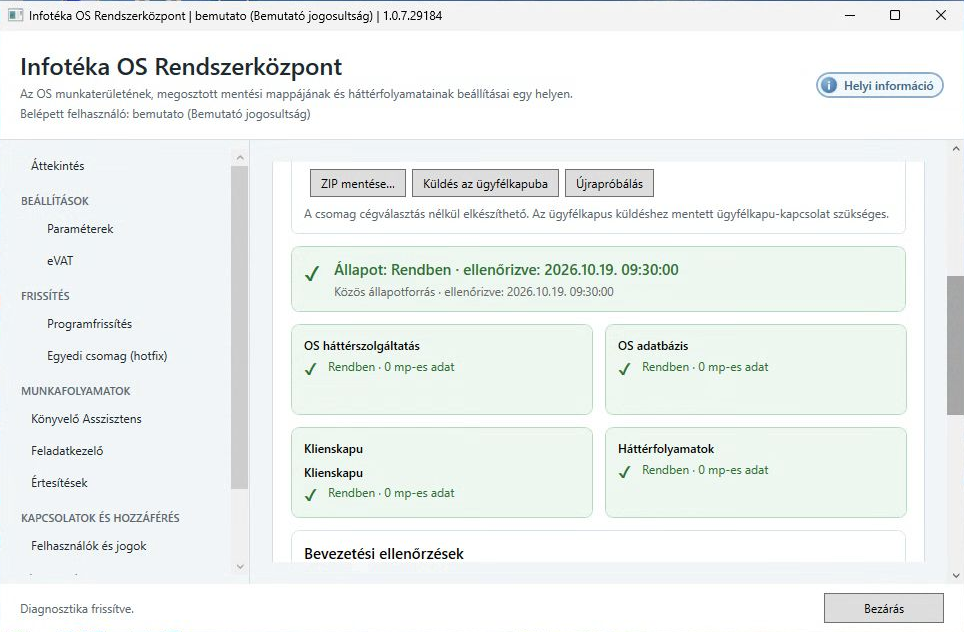Click the app icon in the title bar

click(x=15, y=15)
